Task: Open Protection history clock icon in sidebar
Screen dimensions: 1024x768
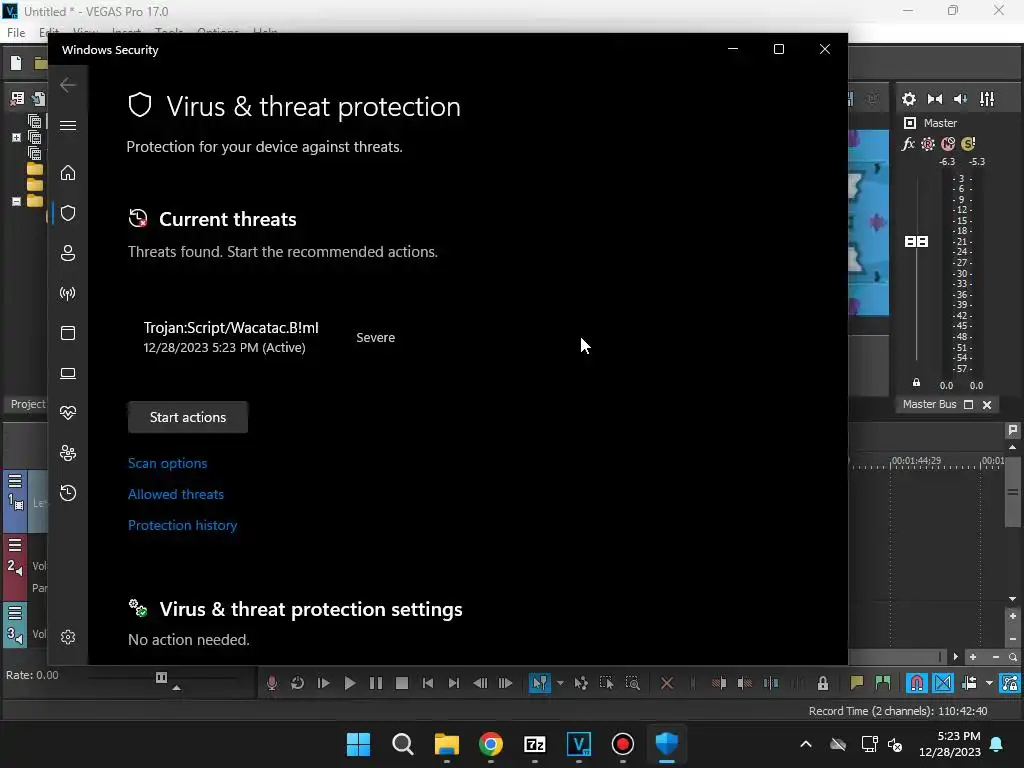Action: 68,493
